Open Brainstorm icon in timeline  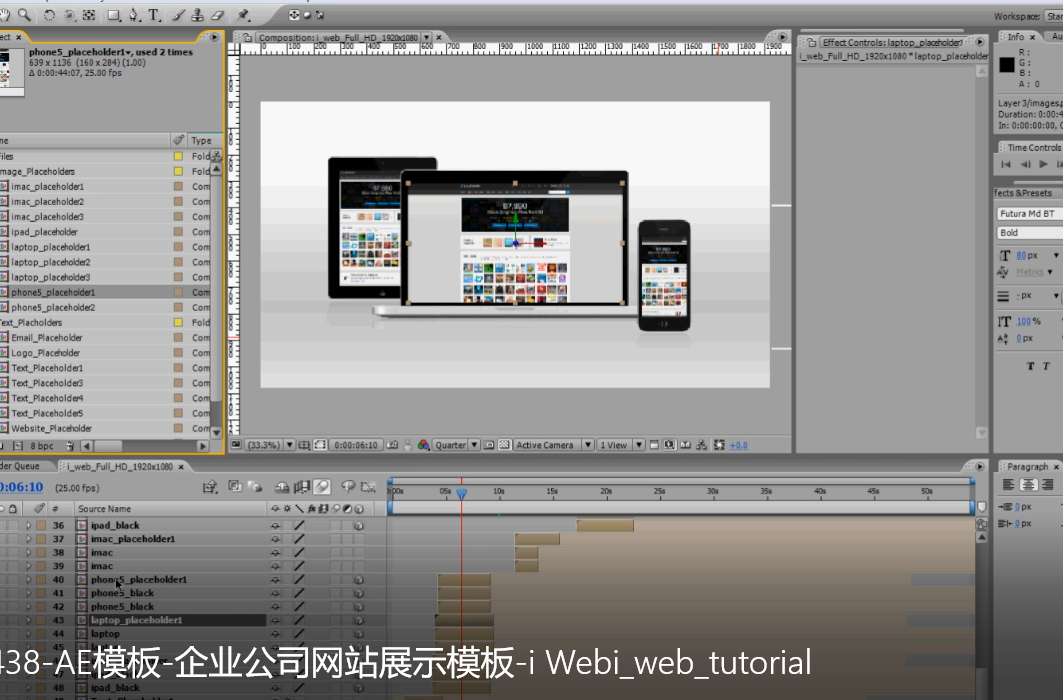348,487
